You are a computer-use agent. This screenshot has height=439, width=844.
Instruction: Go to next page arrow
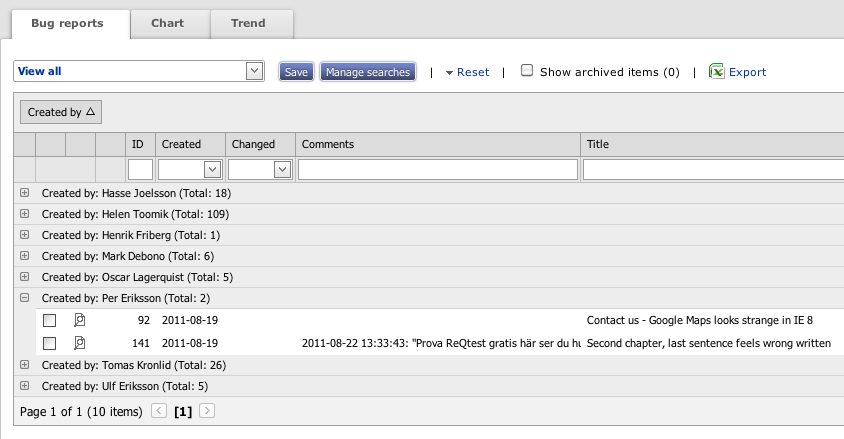pyautogui.click(x=207, y=410)
